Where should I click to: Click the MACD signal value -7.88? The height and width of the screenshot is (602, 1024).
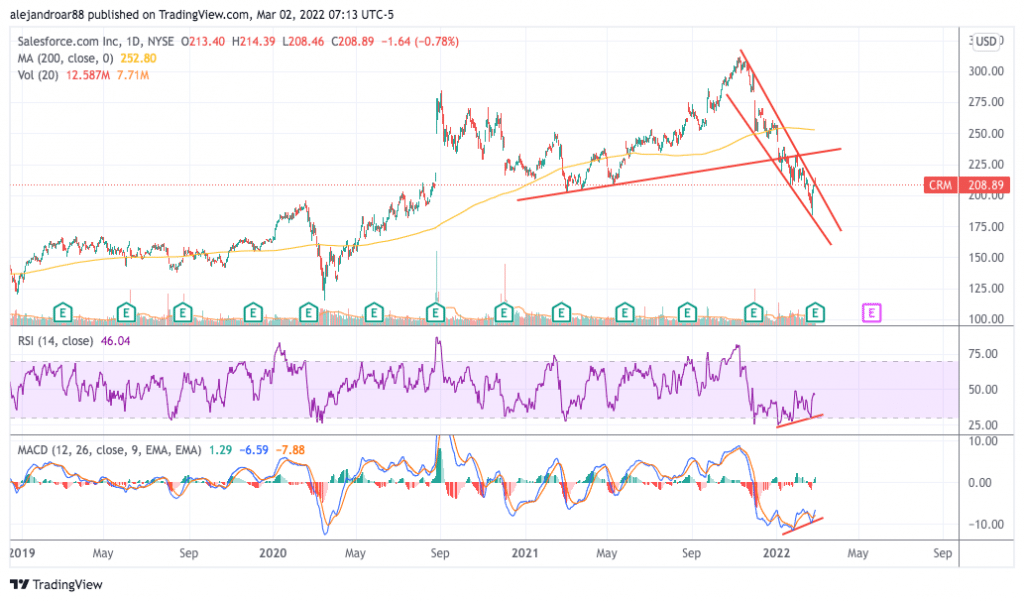290,450
